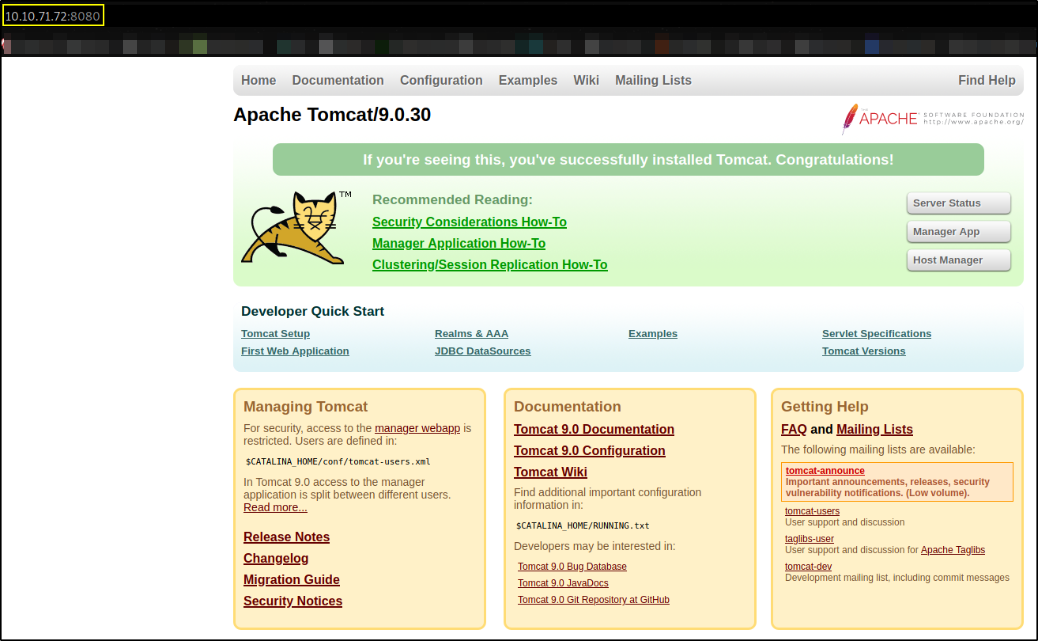Click the Getting Help heading

pos(825,407)
